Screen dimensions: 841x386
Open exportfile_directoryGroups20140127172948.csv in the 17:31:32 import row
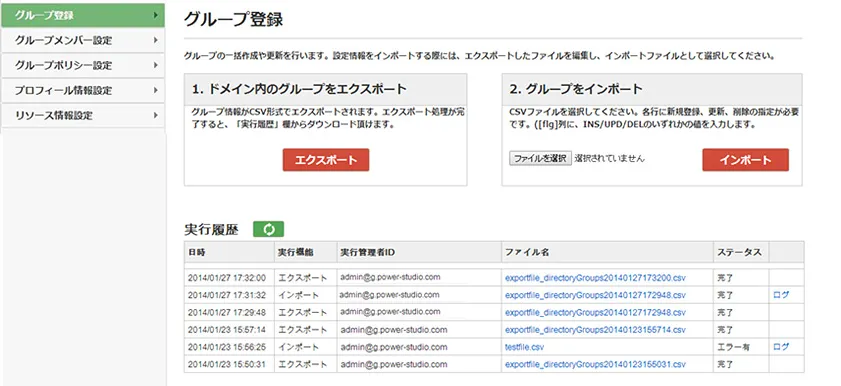pyautogui.click(x=595, y=295)
